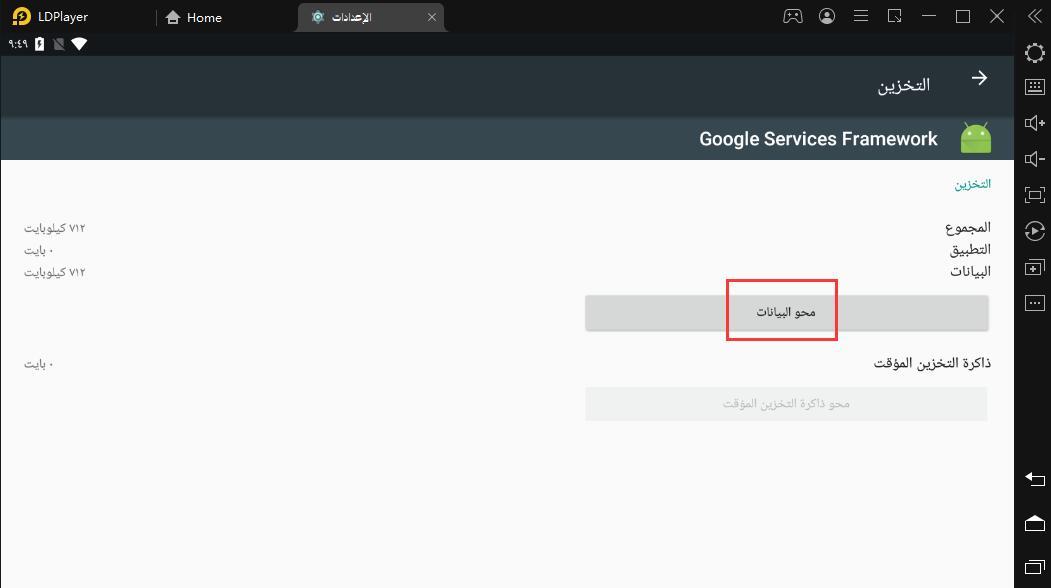The image size is (1051, 588).
Task: Decrease volume using sidebar speaker minus
Action: pyautogui.click(x=1034, y=159)
